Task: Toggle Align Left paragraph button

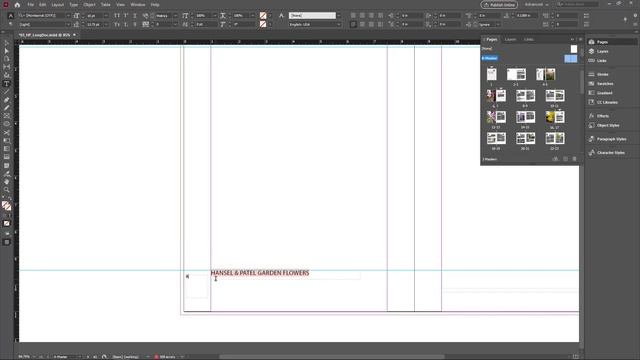Action: tap(353, 16)
